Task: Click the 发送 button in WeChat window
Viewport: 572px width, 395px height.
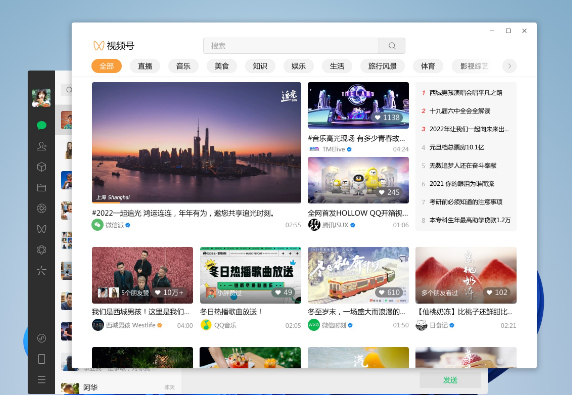Action: coord(450,380)
